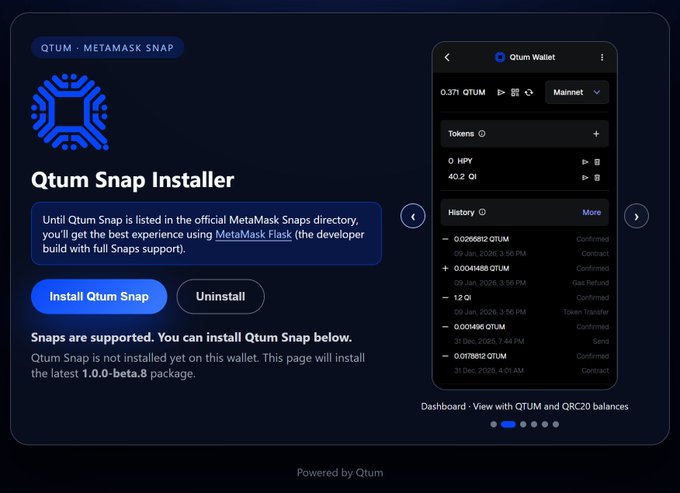Viewport: 680px width, 493px height.
Task: Click the Uninstall button
Action: point(220,296)
